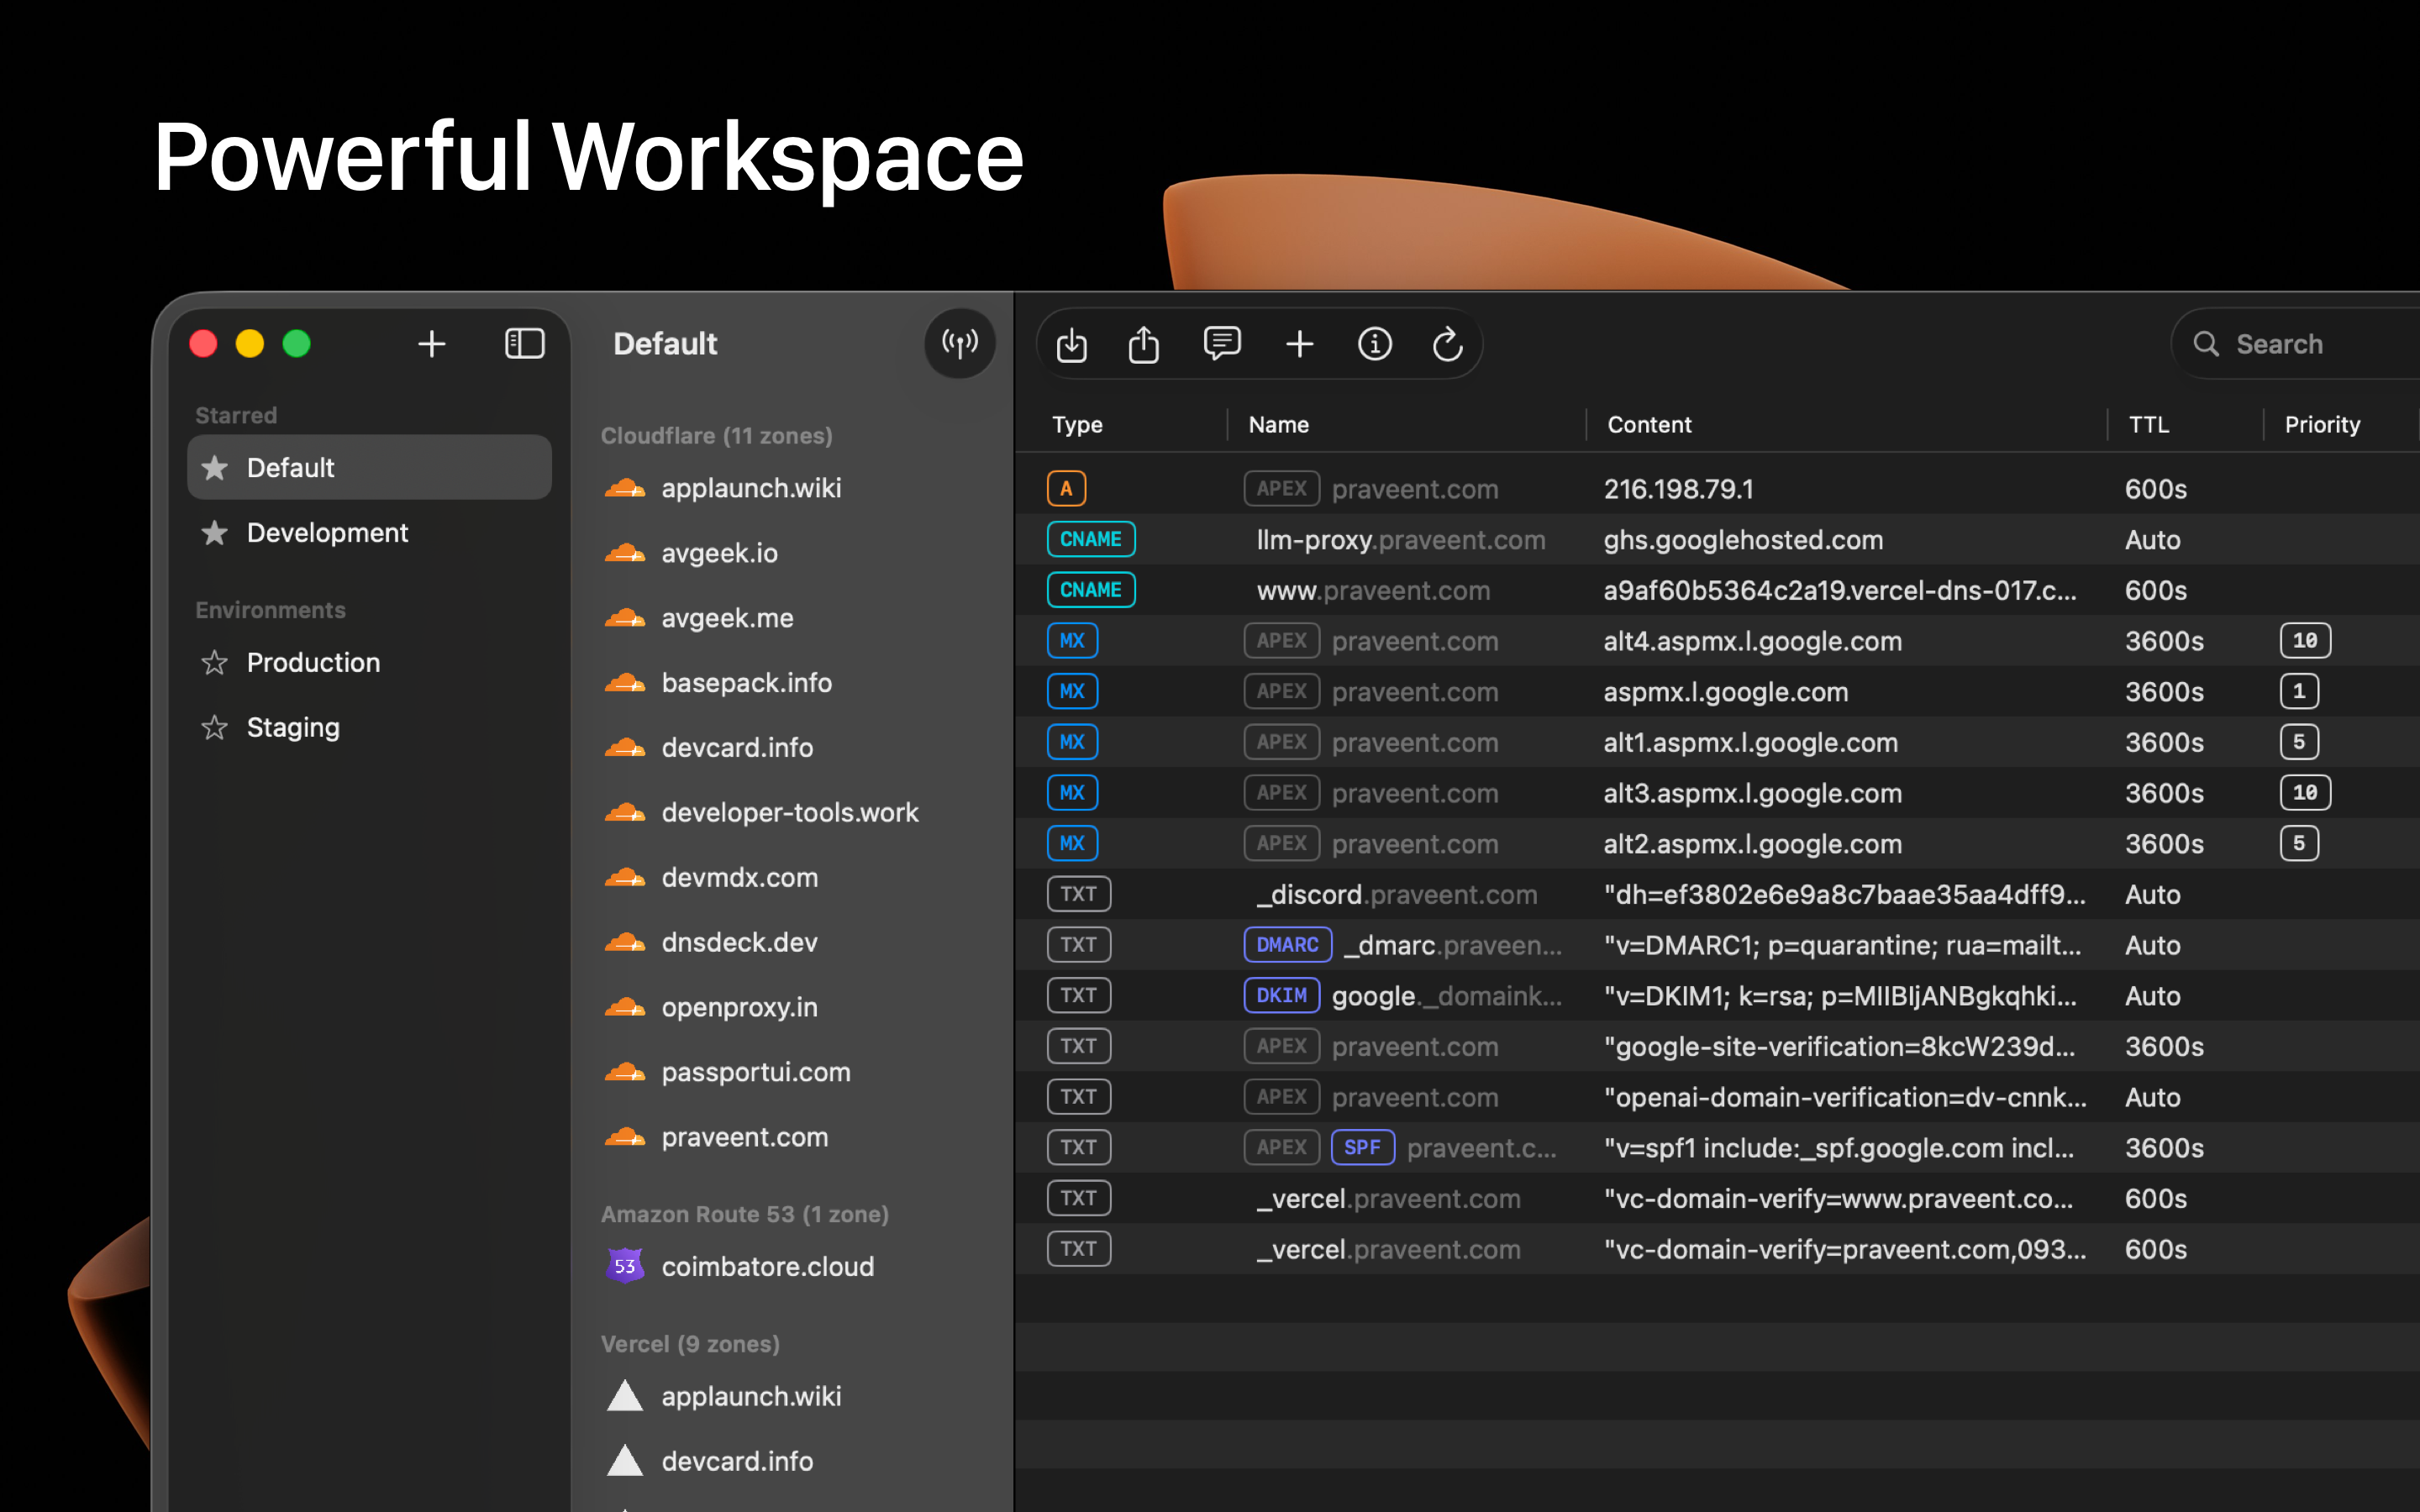The image size is (2420, 1512).
Task: Click the Amazon Route 53 section header
Action: [x=744, y=1214]
